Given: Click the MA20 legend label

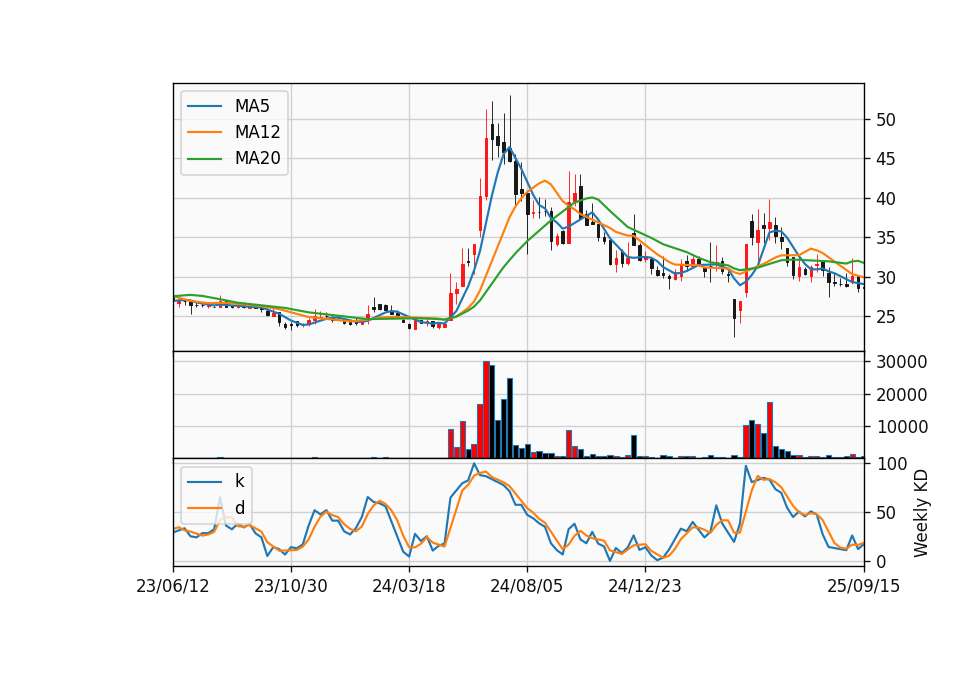Looking at the screenshot, I should [257, 159].
